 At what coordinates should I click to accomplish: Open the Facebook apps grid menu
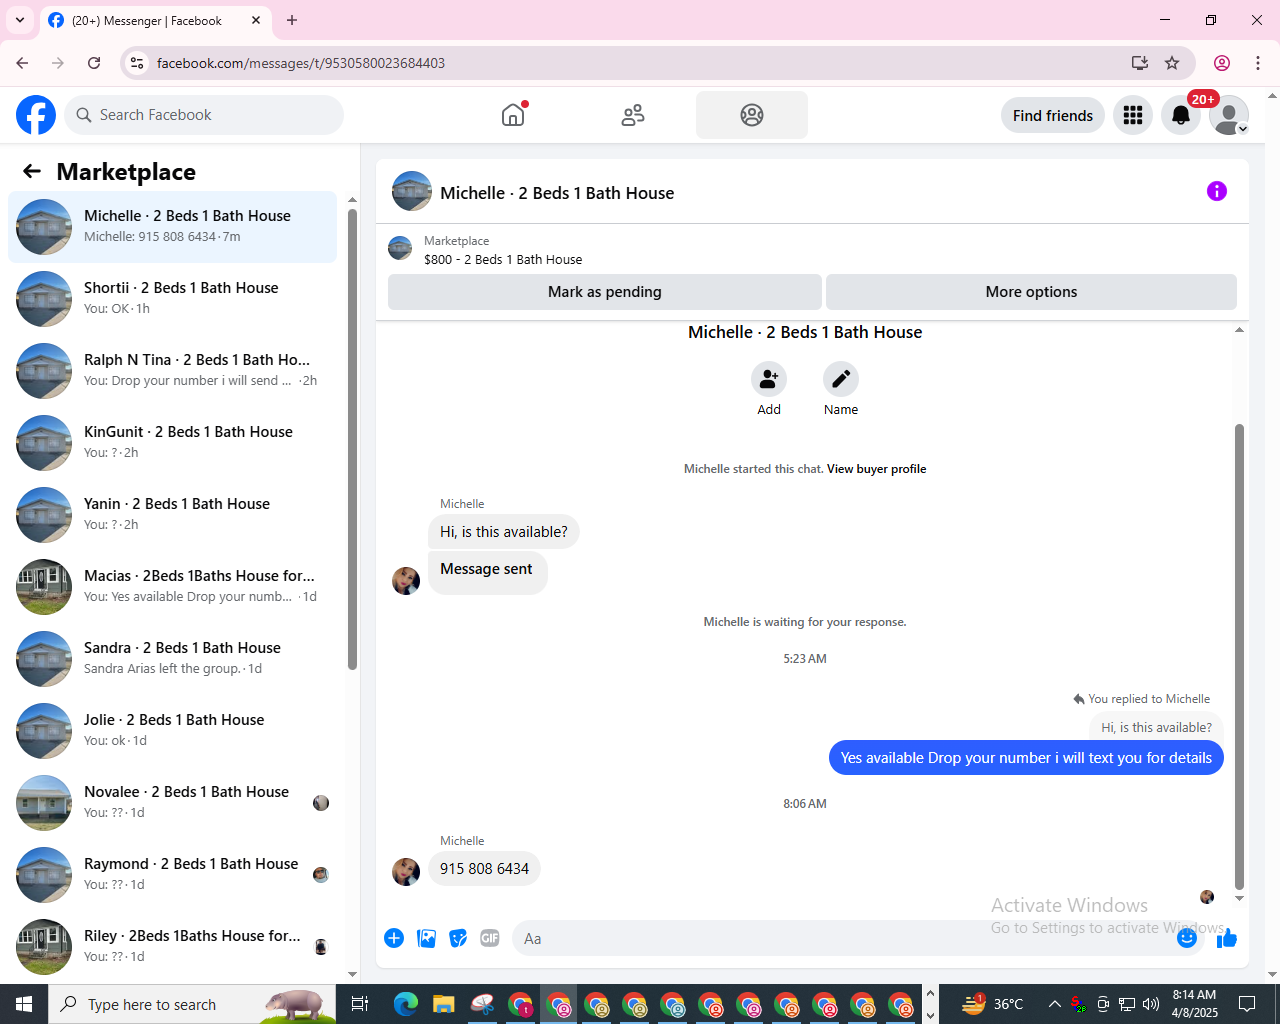pos(1133,115)
